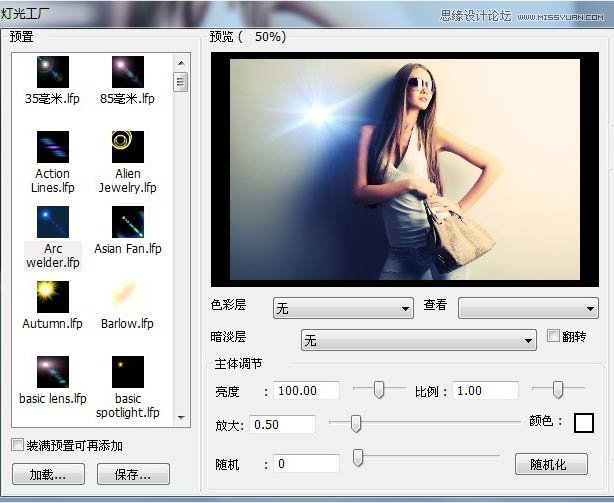Screen dimensions: 614x503
Task: Select the Arc welder.lfp preset
Action: pyautogui.click(x=52, y=222)
